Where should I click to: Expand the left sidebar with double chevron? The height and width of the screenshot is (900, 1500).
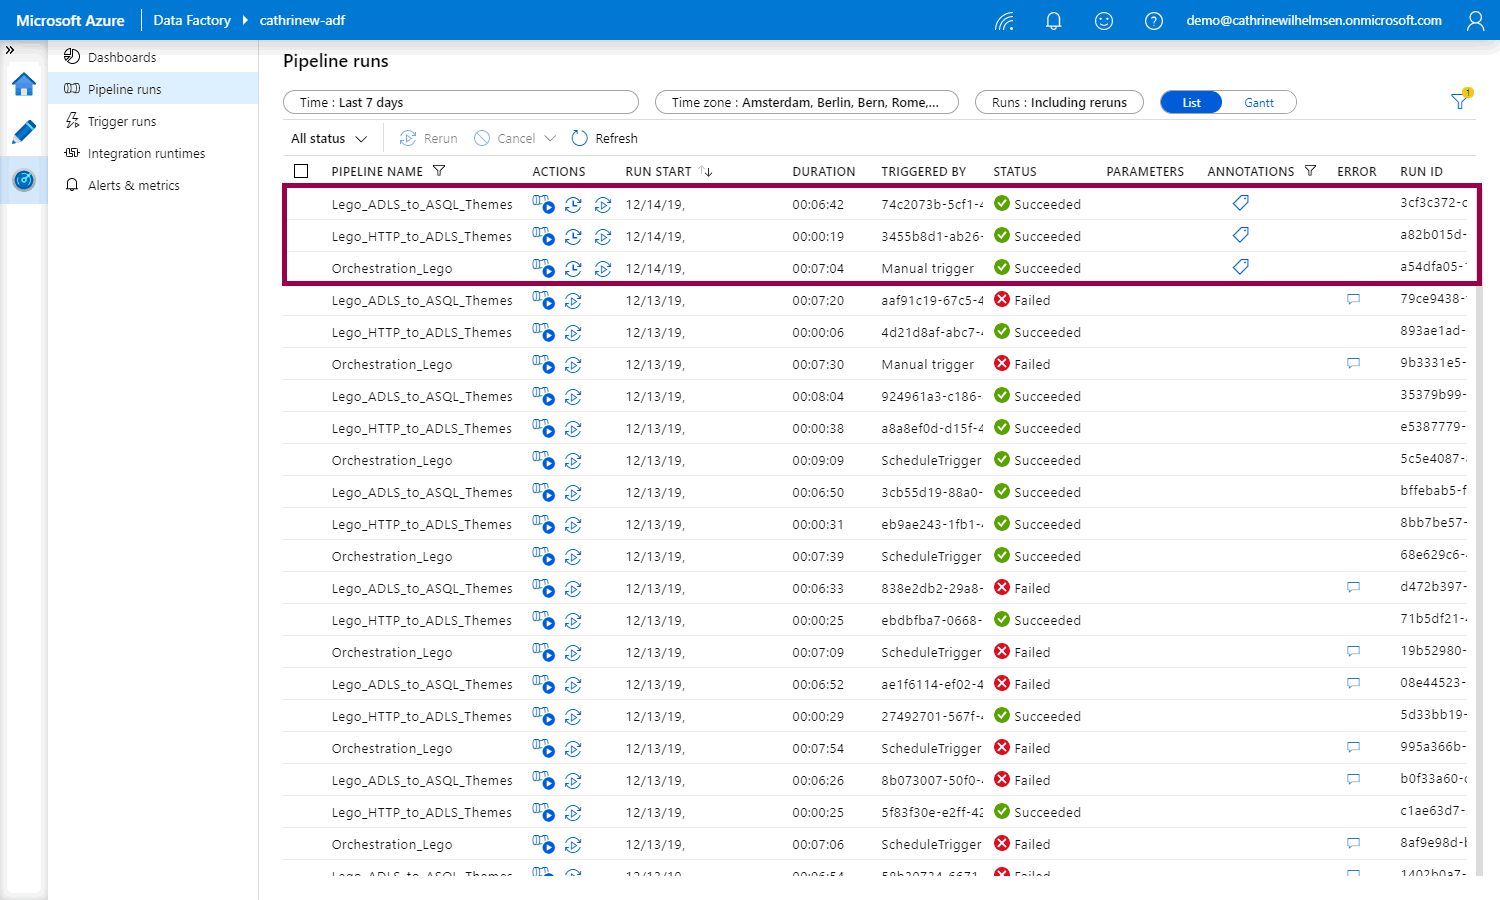click(x=10, y=50)
